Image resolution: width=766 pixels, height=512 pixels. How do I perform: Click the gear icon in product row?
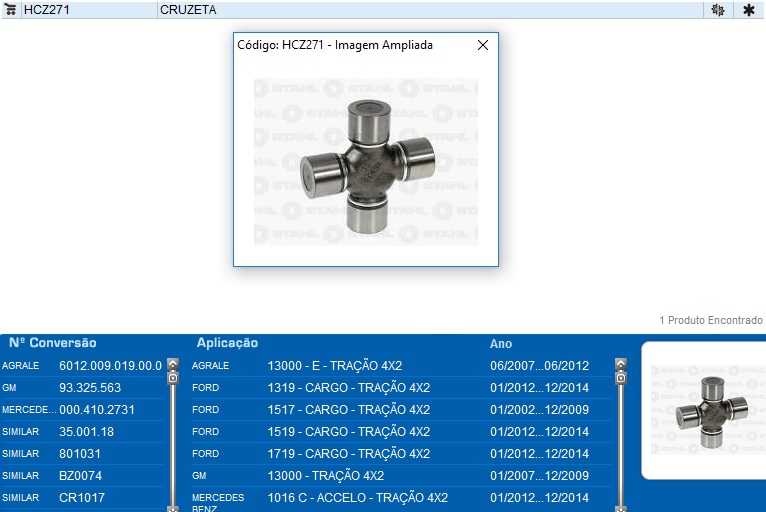tap(717, 10)
